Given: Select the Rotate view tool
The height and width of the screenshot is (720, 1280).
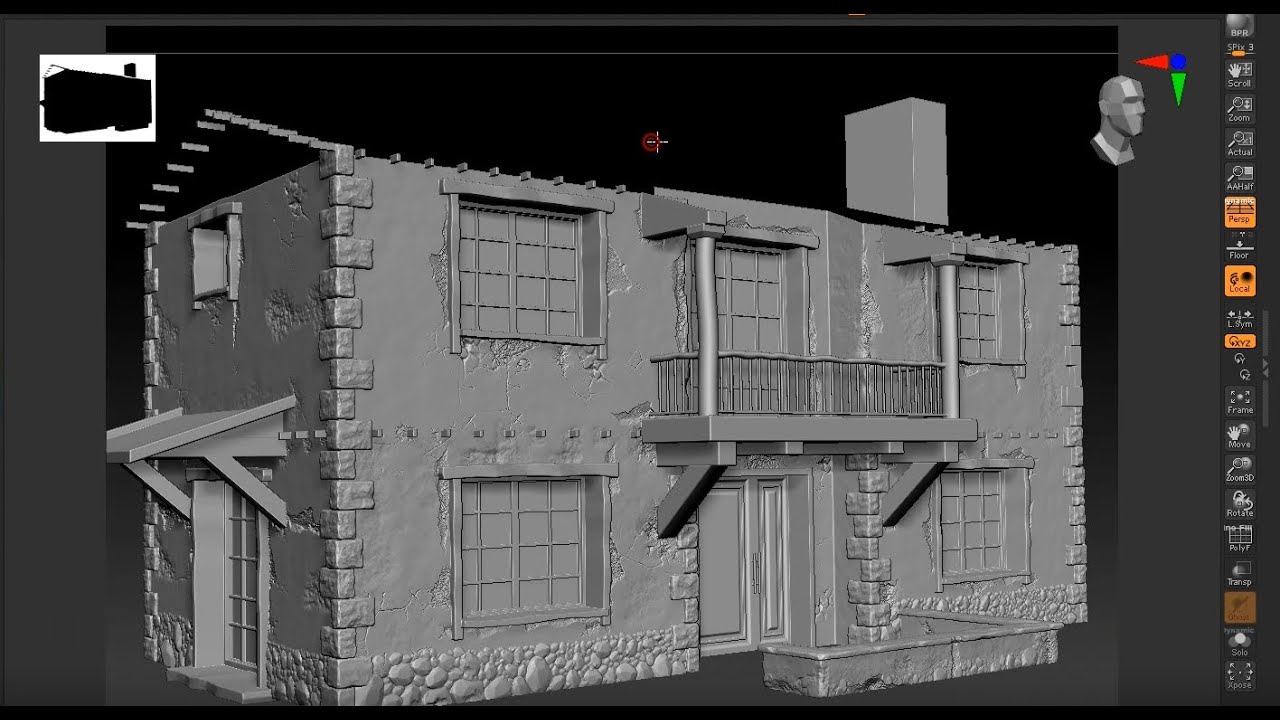Looking at the screenshot, I should pyautogui.click(x=1240, y=504).
